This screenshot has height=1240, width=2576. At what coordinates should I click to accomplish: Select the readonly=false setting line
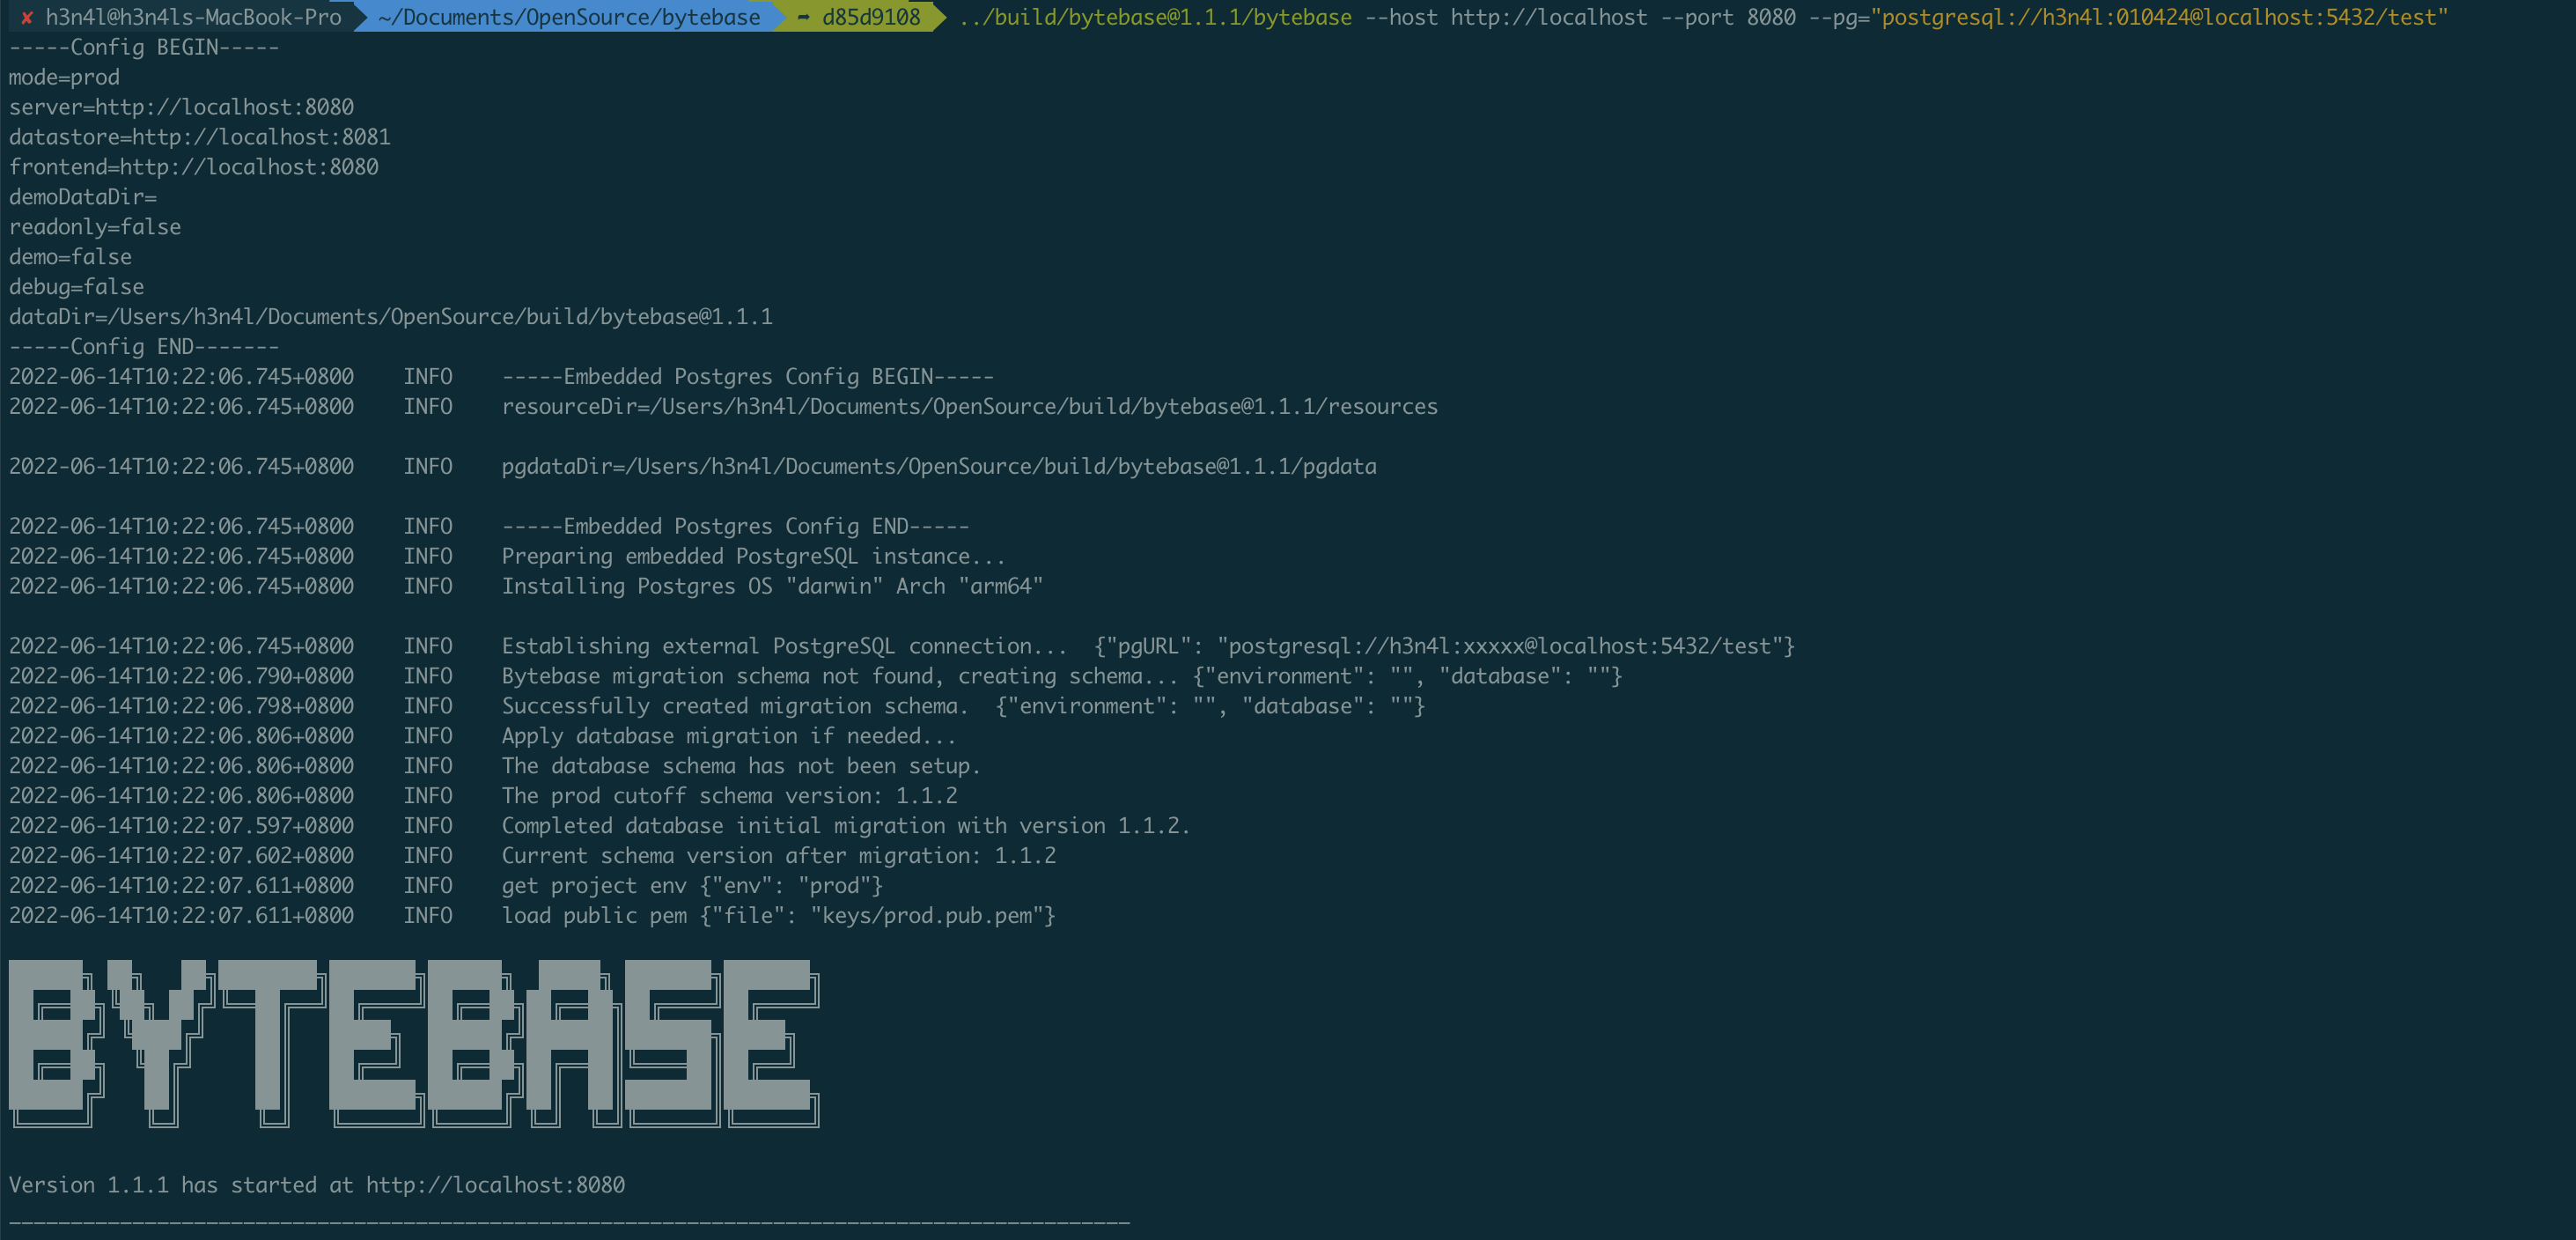click(x=94, y=227)
